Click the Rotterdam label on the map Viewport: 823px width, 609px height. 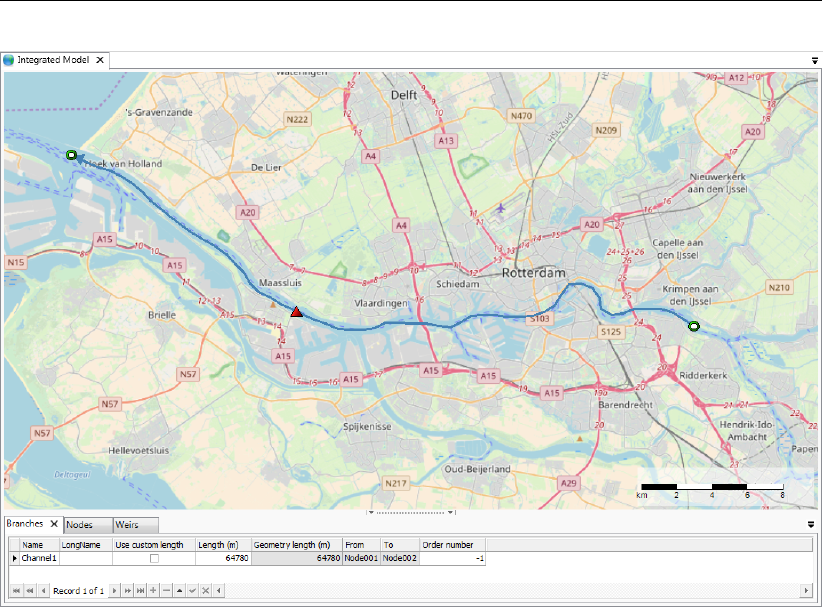[534, 273]
